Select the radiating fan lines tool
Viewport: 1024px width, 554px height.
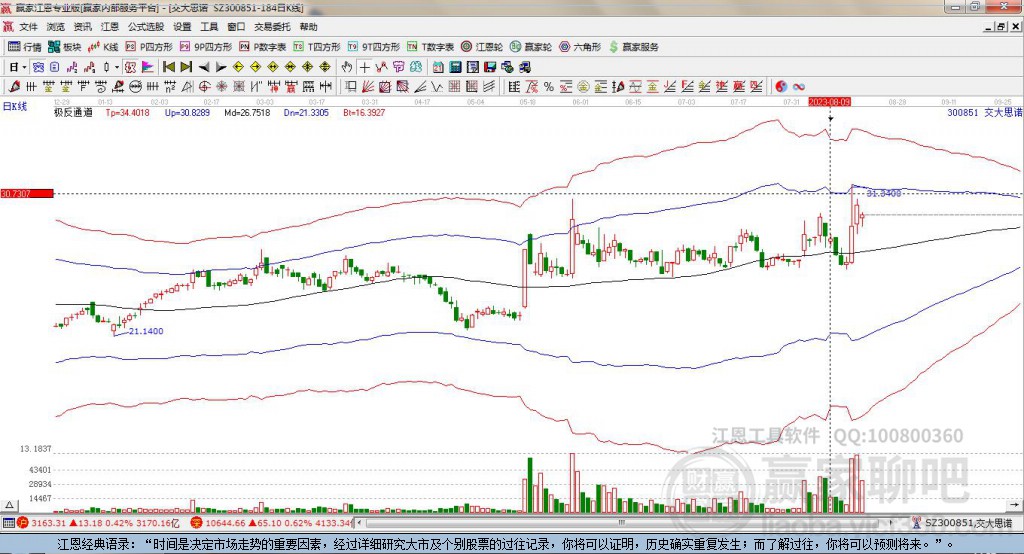(x=368, y=86)
